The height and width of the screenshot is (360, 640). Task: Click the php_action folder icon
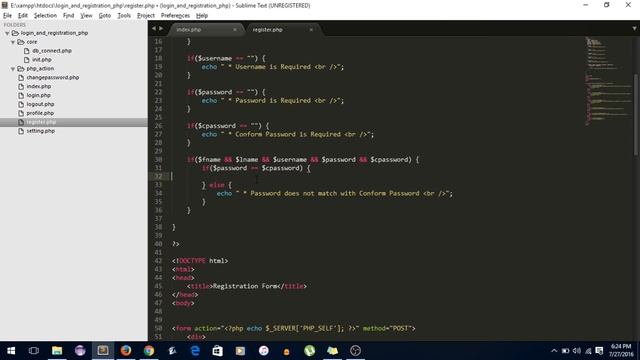tap(21, 69)
